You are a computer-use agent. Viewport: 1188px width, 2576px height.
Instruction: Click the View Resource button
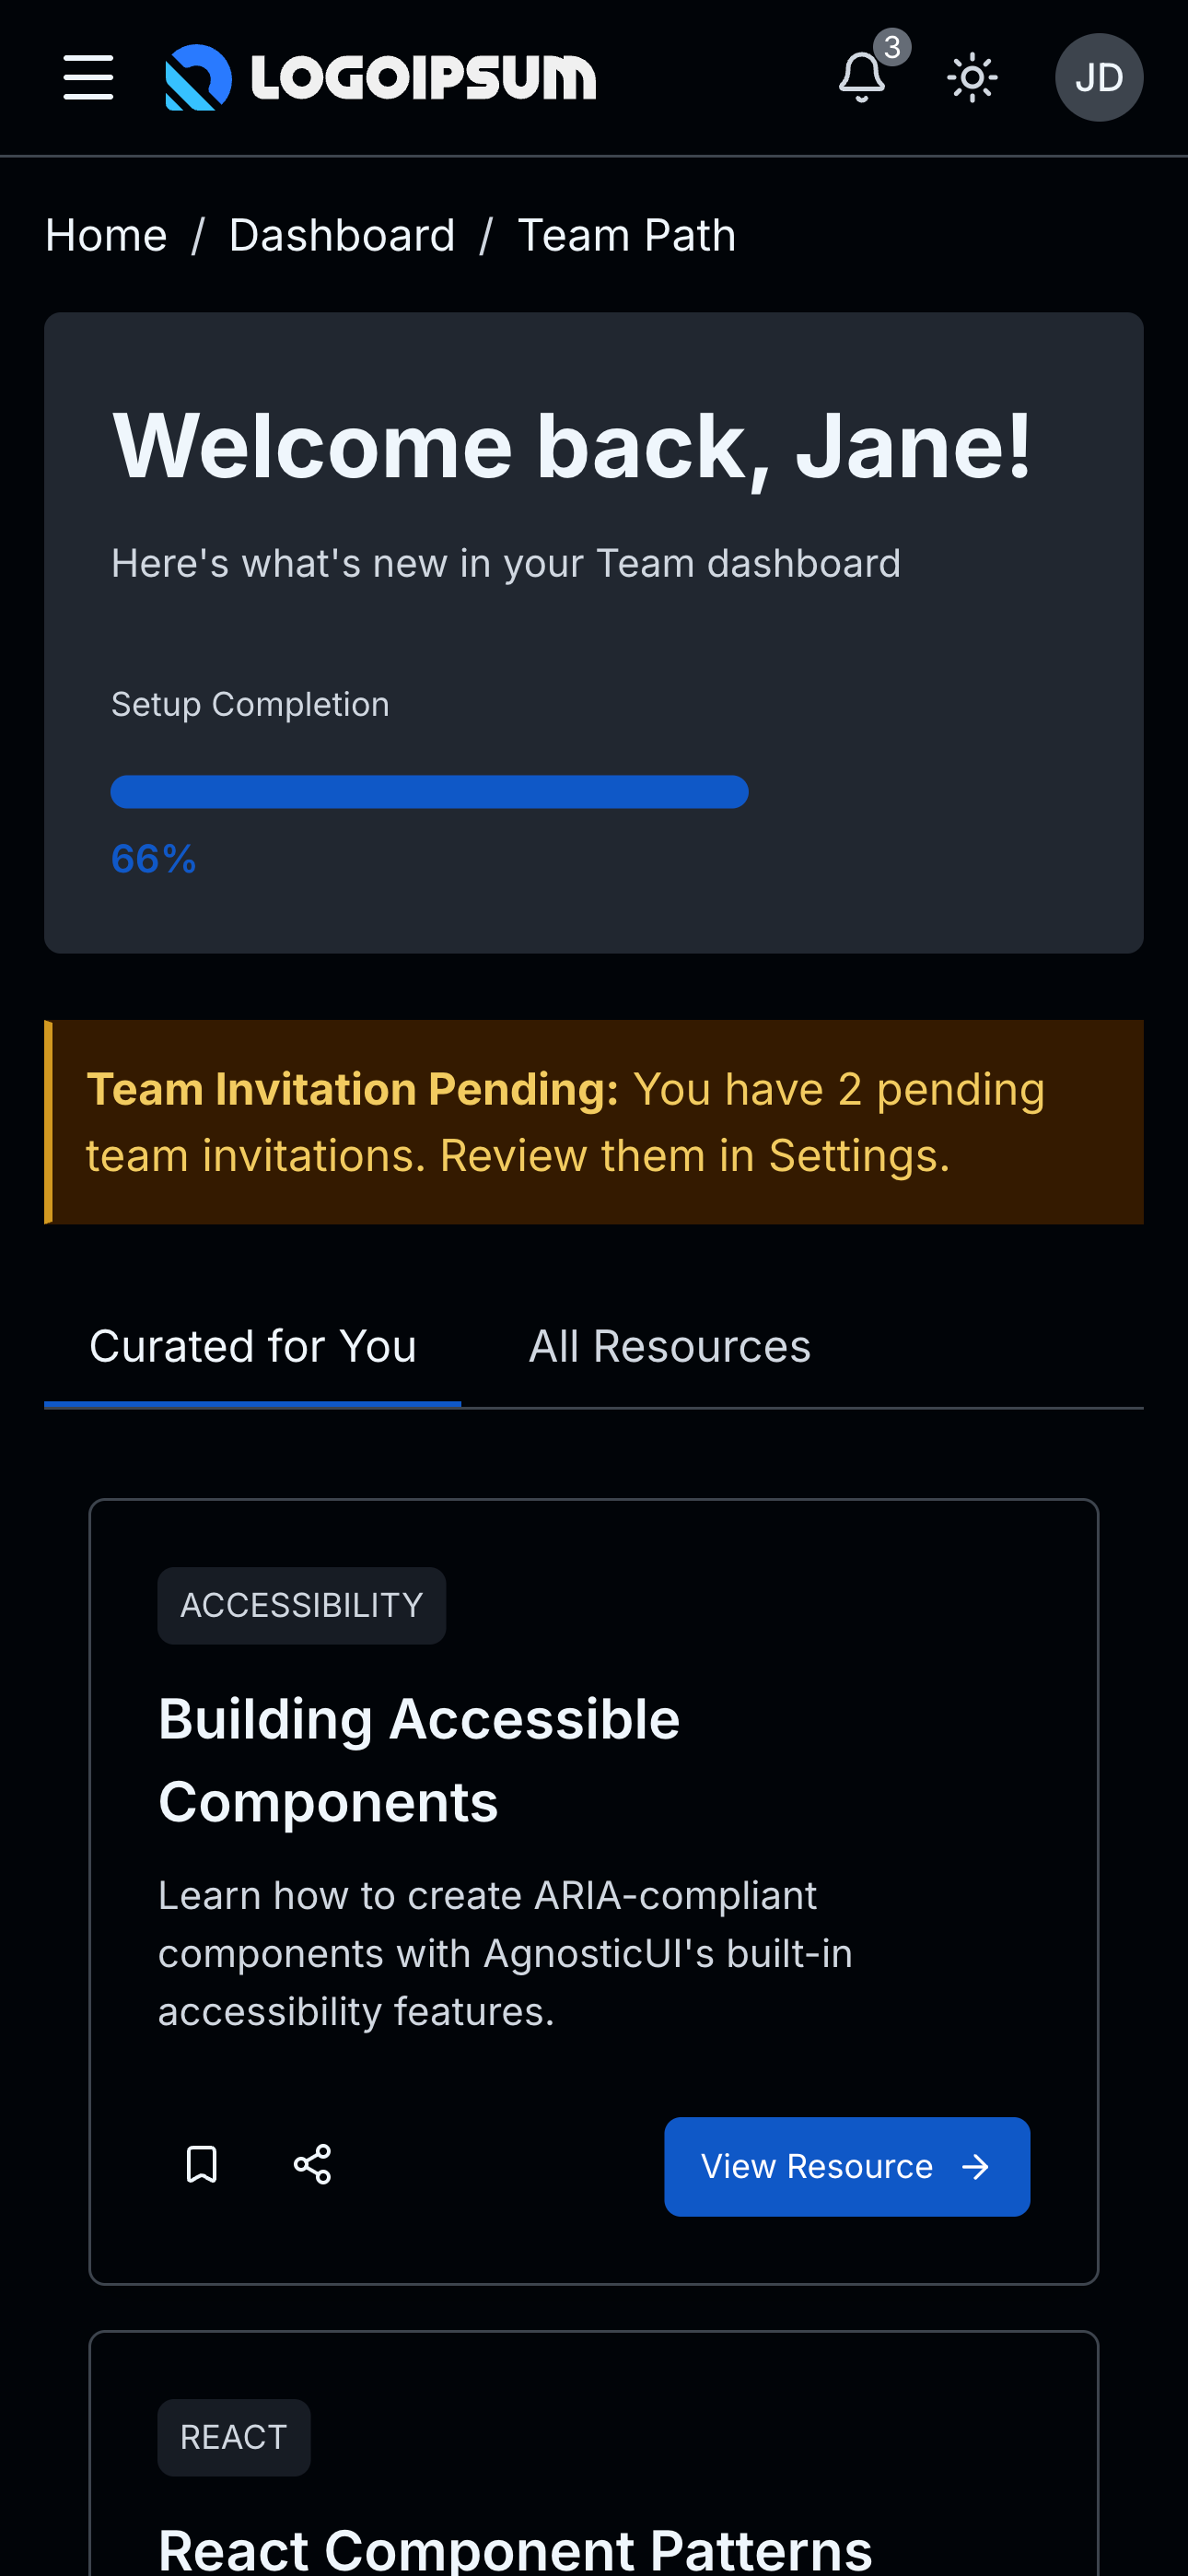click(846, 2167)
